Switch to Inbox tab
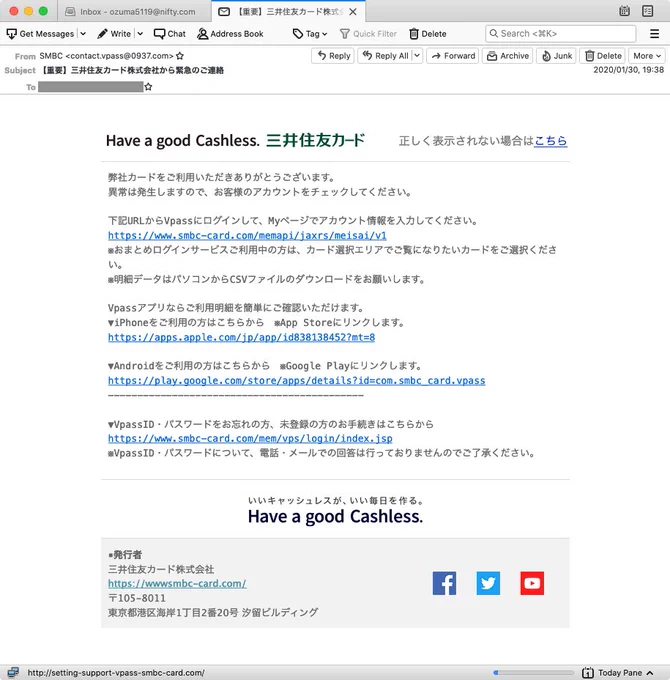The height and width of the screenshot is (680, 670). tap(134, 12)
